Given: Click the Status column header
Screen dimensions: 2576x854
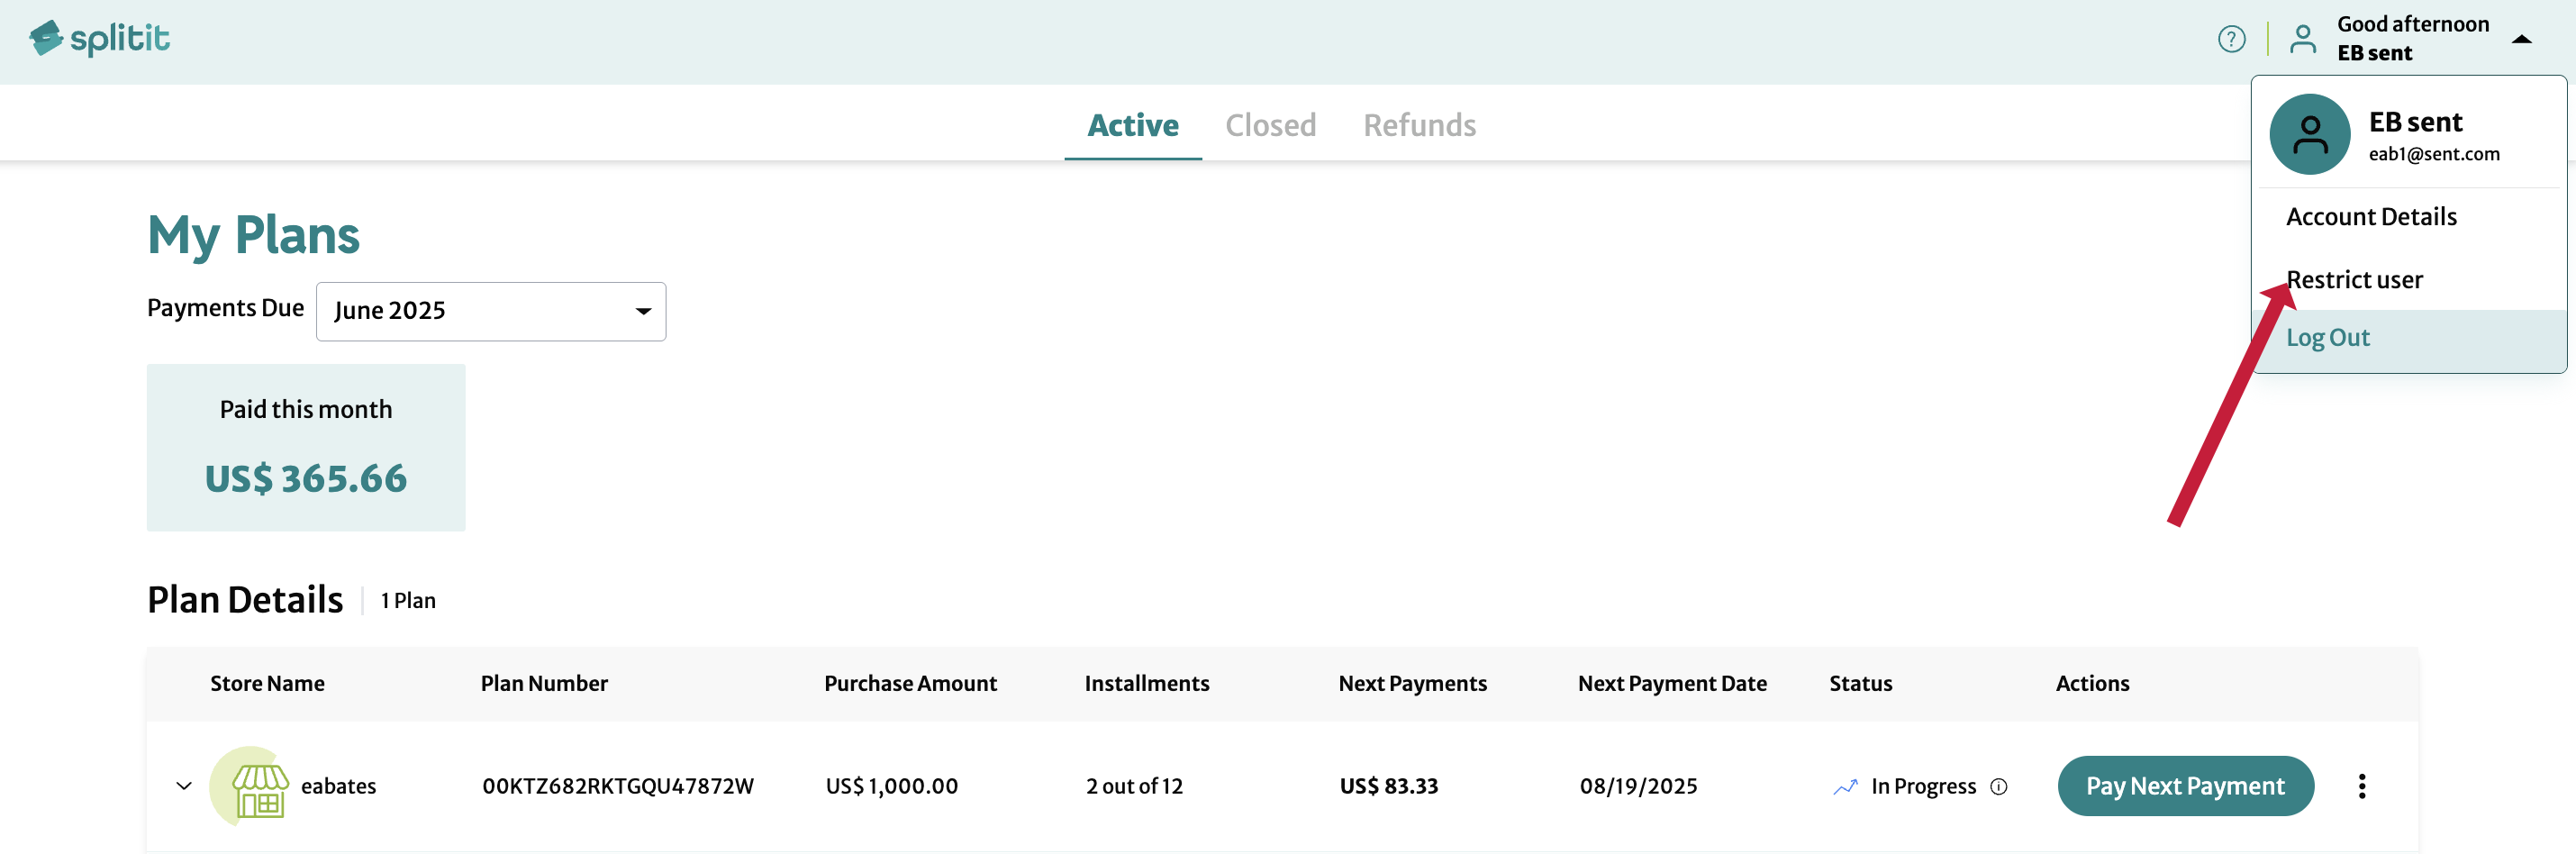Looking at the screenshot, I should point(1860,683).
